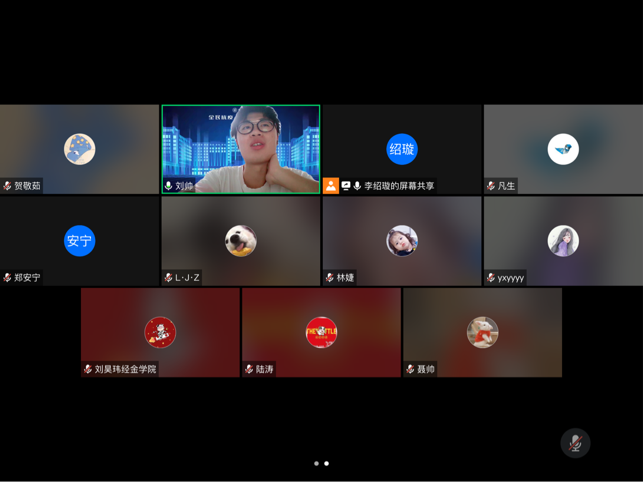Click muted mic icon beside 贺敬茹
Viewport: 643px width, 482px height.
[8, 186]
